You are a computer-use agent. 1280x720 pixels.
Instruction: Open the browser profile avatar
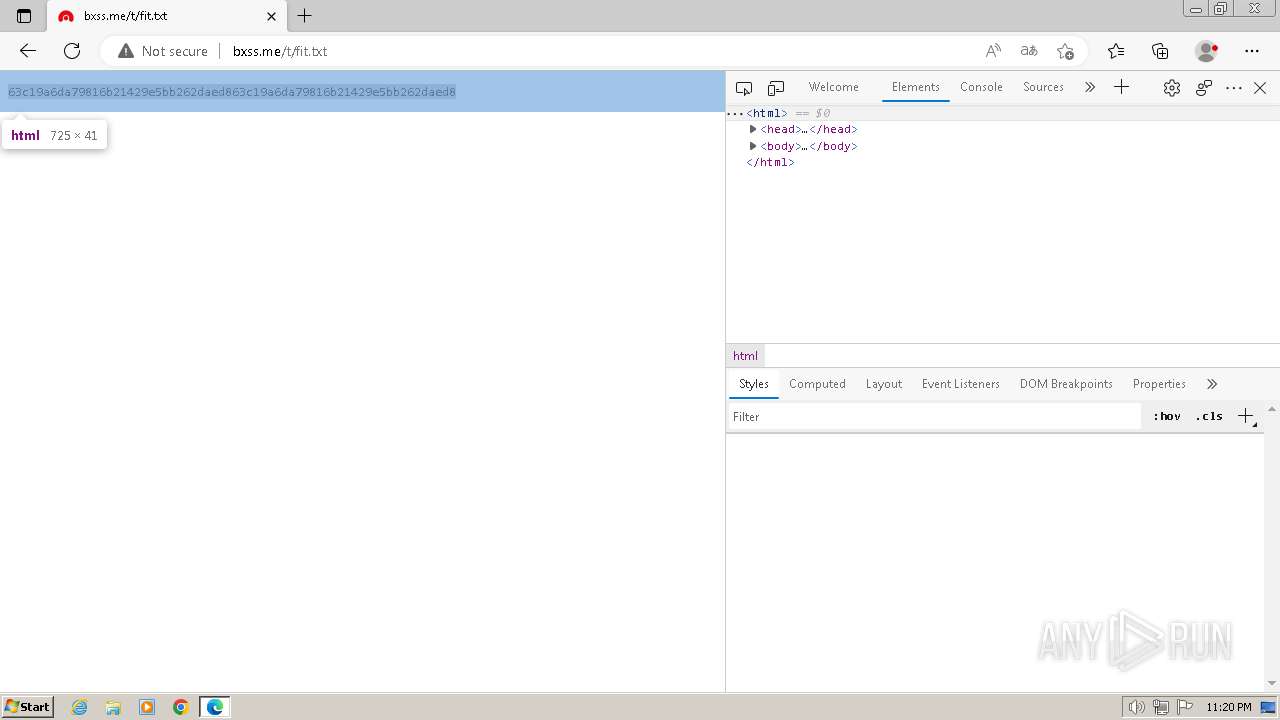click(1207, 51)
